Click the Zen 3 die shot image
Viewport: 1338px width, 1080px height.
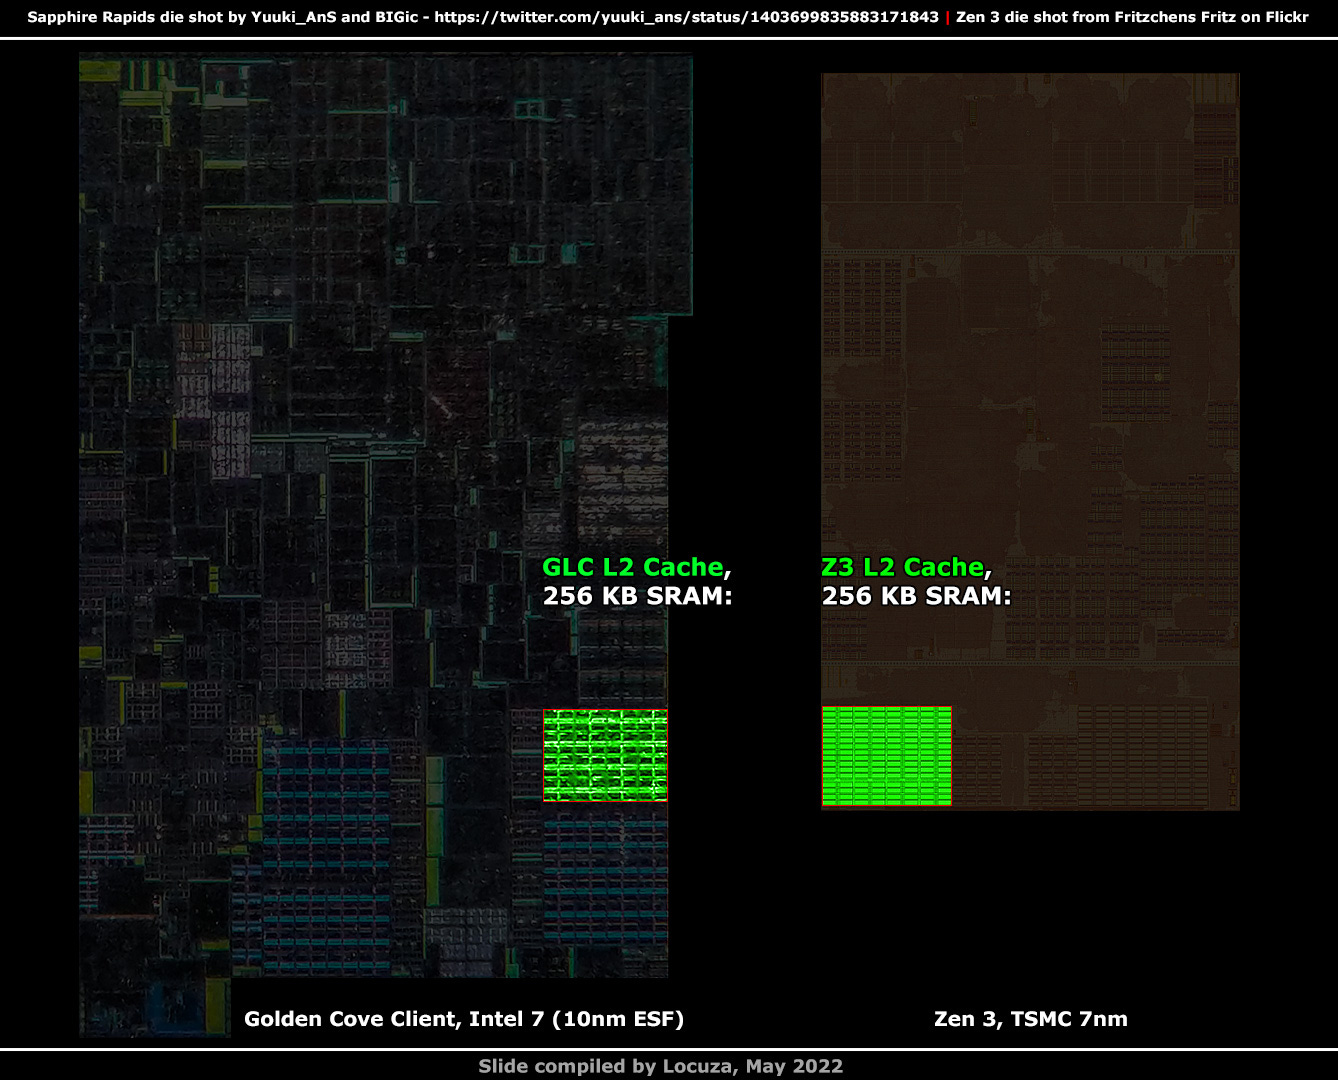tap(1030, 441)
